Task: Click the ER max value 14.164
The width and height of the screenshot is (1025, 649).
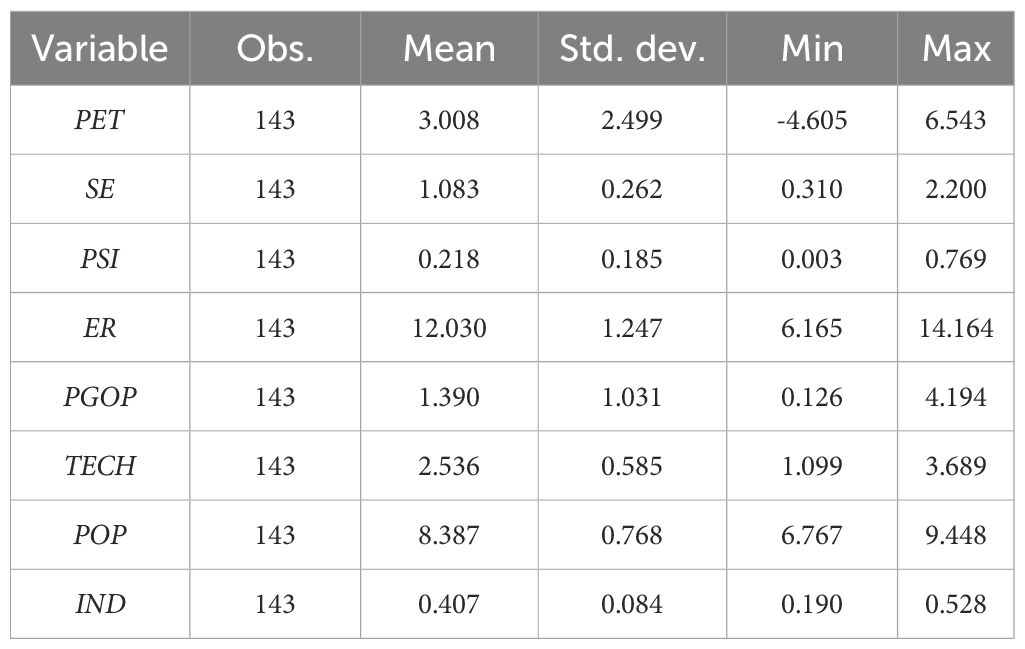Action: tap(956, 327)
